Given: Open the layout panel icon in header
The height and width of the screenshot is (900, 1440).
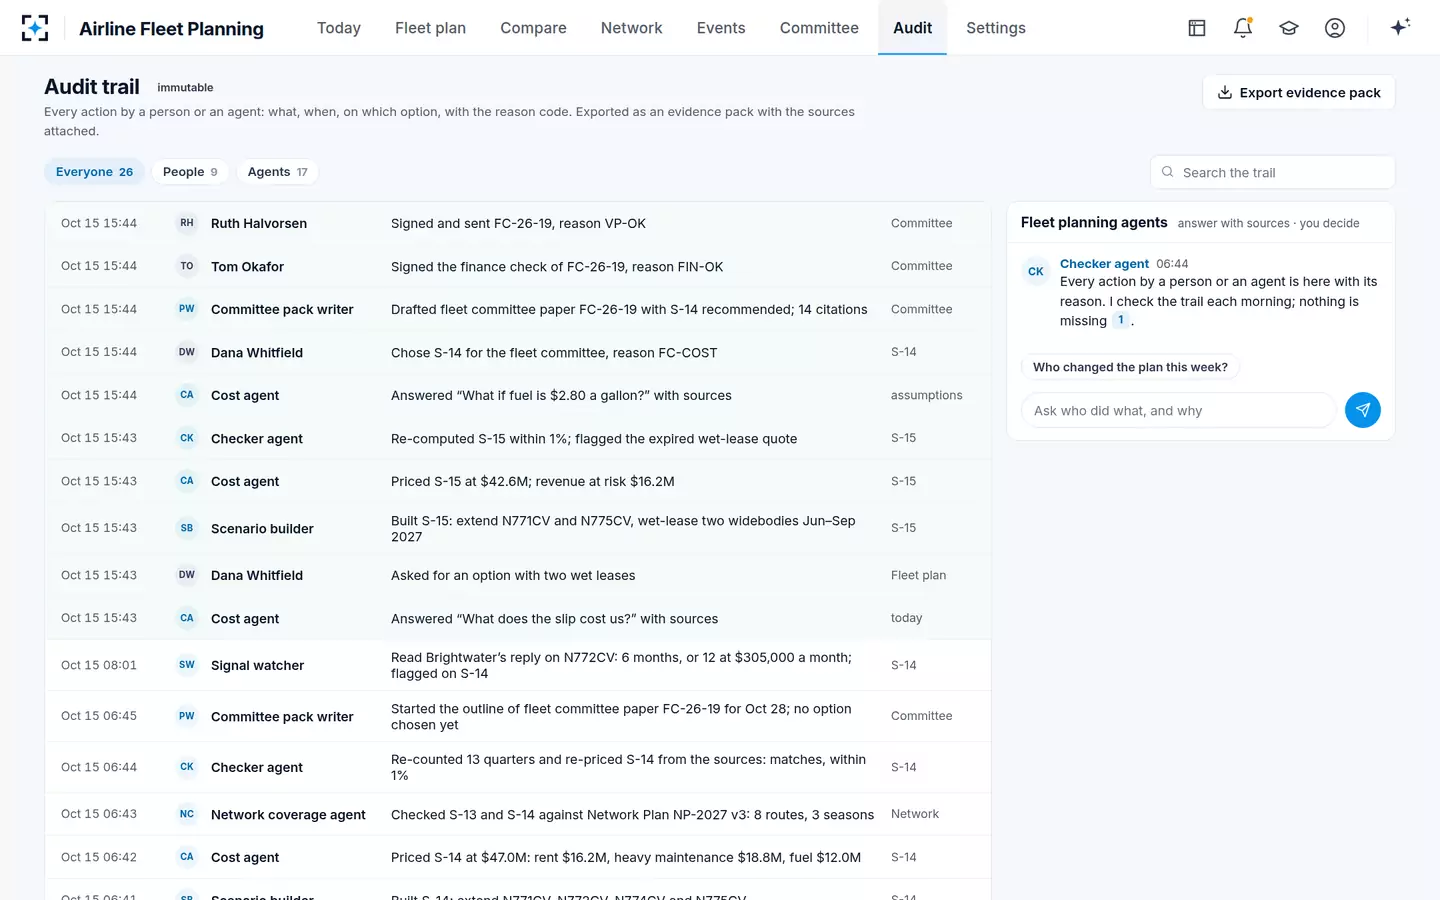Looking at the screenshot, I should 1197,28.
